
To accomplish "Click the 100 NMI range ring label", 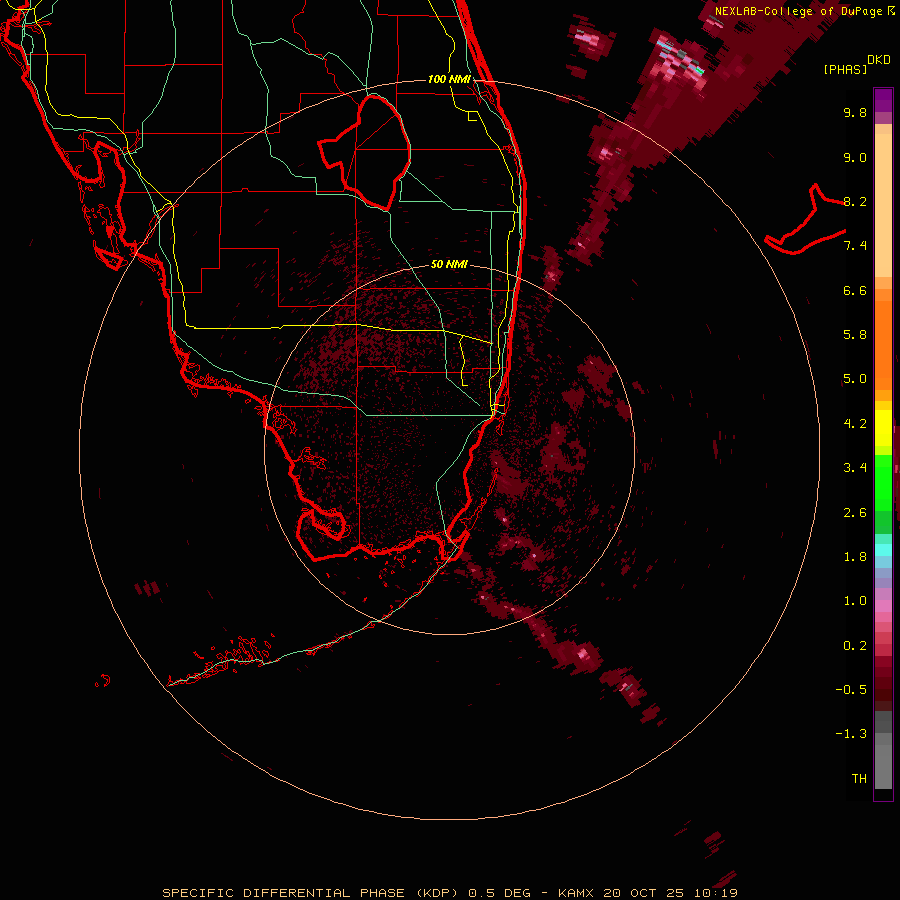I will pyautogui.click(x=449, y=79).
